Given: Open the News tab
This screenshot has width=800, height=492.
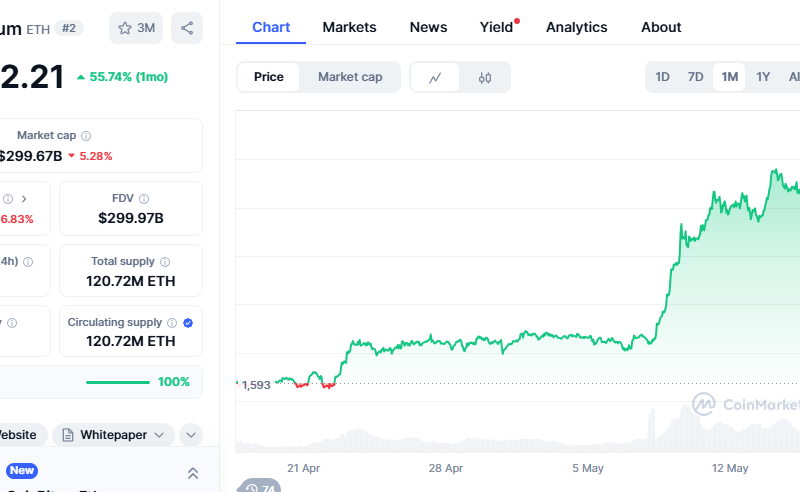Looking at the screenshot, I should [x=429, y=28].
